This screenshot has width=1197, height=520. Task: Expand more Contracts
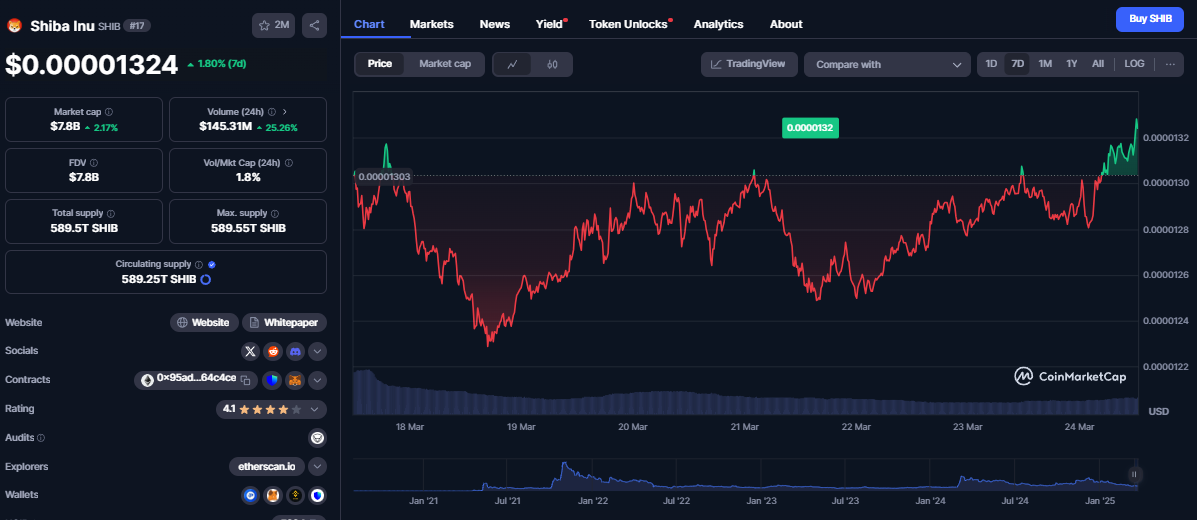(x=318, y=380)
